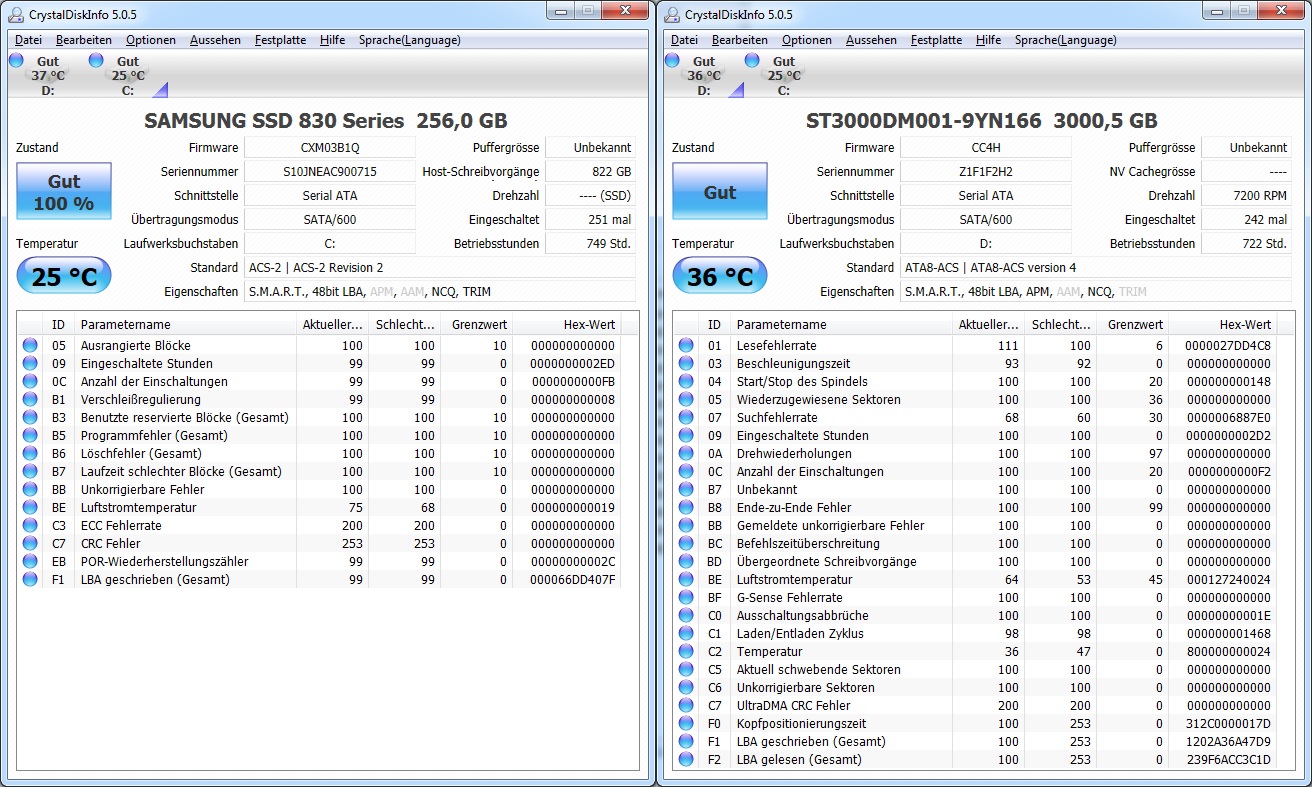Click Betriebsstunden value 749 Std.
Screen dimensions: 1313x788
591,243
